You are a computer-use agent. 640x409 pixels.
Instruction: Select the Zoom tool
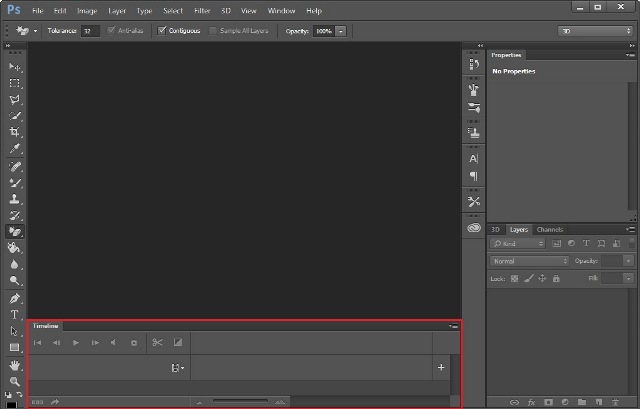(x=15, y=382)
